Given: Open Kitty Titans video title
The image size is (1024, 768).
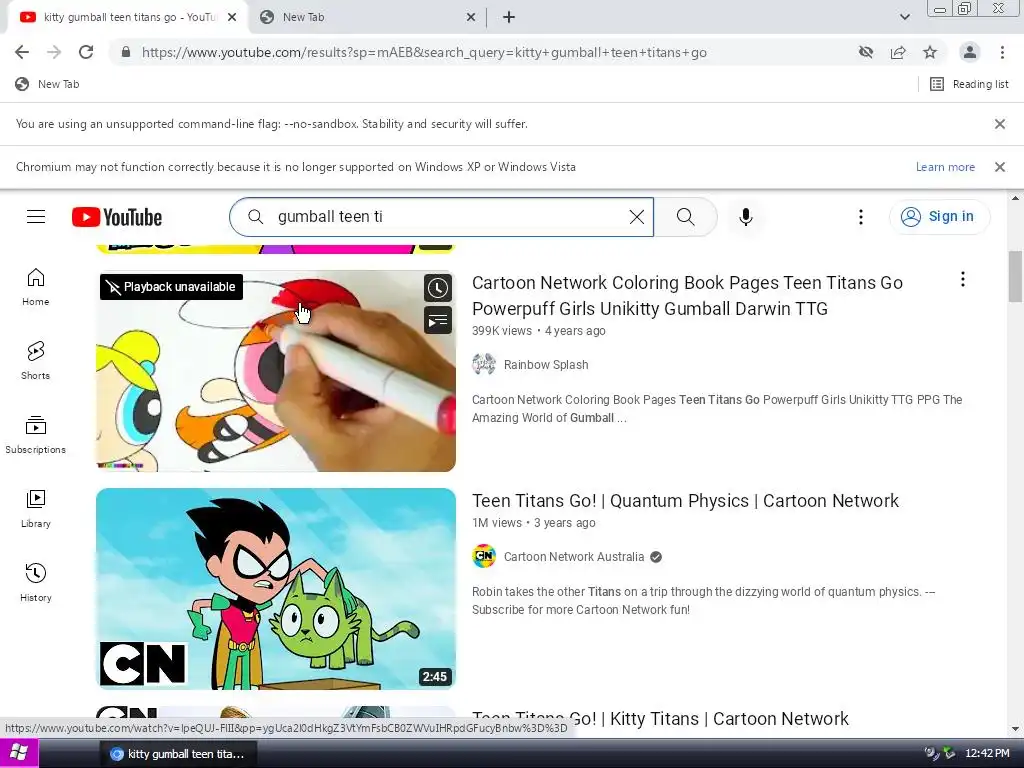Looking at the screenshot, I should [x=660, y=719].
